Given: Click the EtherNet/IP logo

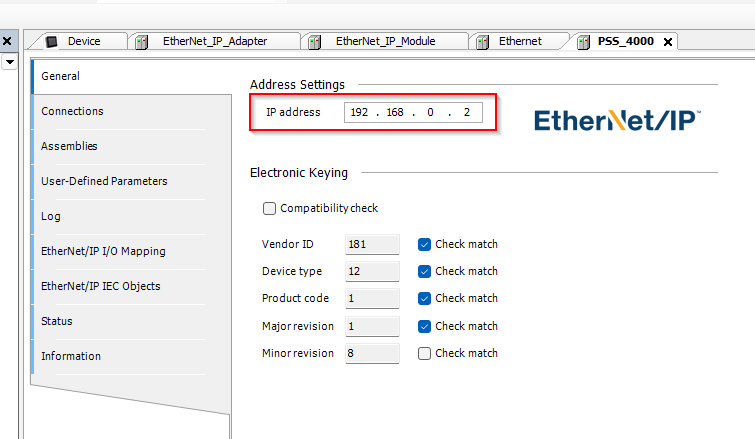Looking at the screenshot, I should click(x=617, y=120).
